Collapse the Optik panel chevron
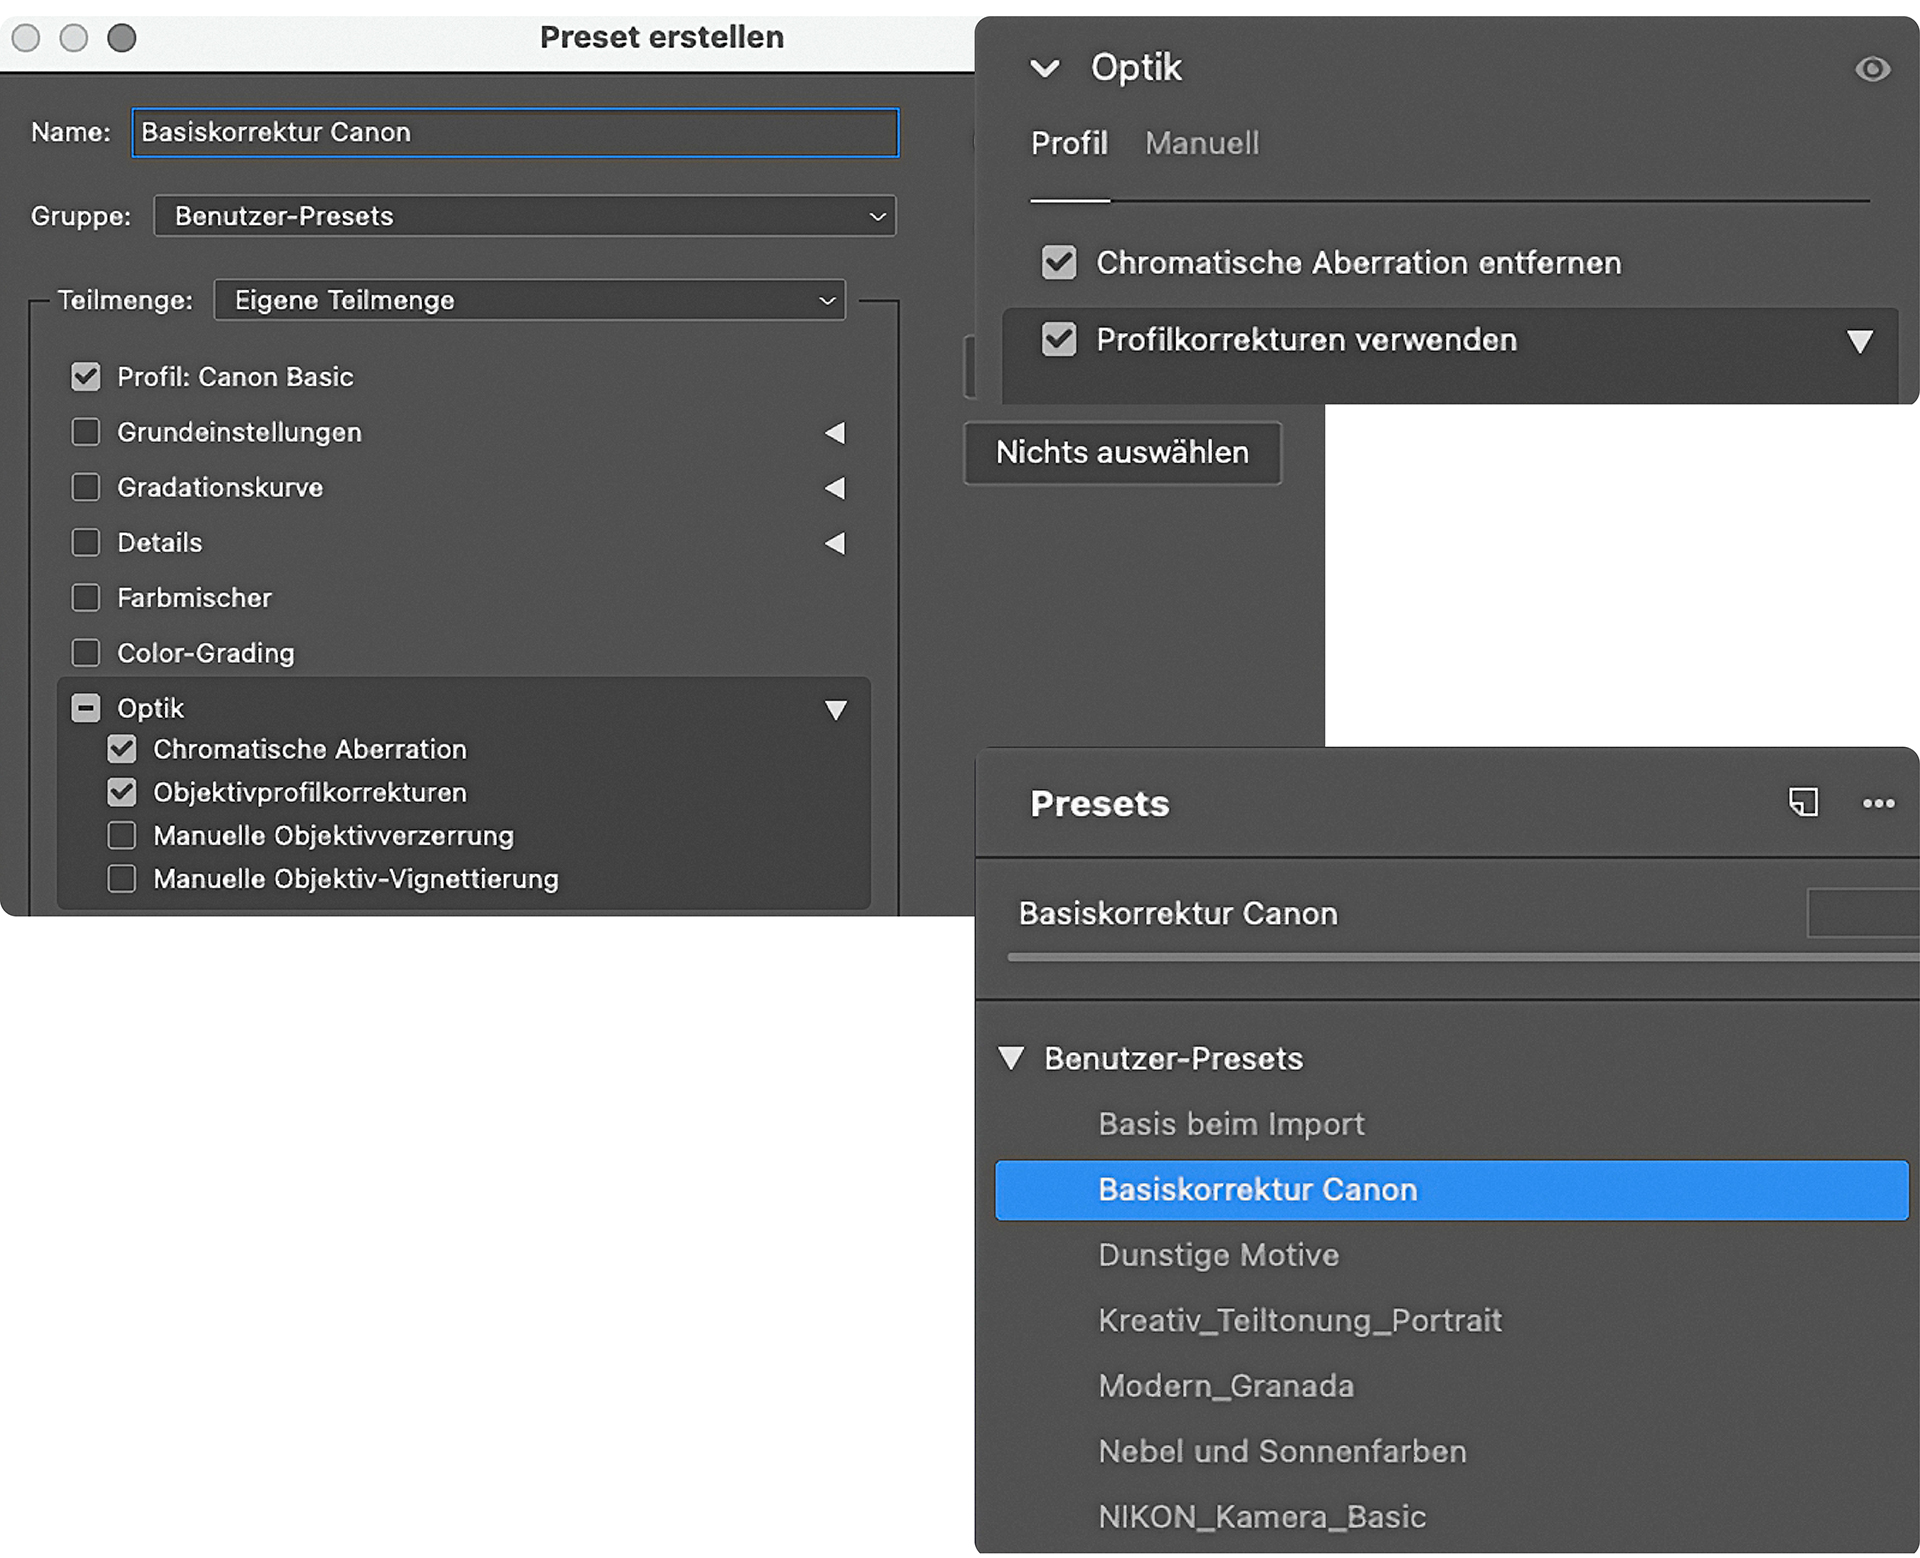 pyautogui.click(x=1045, y=69)
